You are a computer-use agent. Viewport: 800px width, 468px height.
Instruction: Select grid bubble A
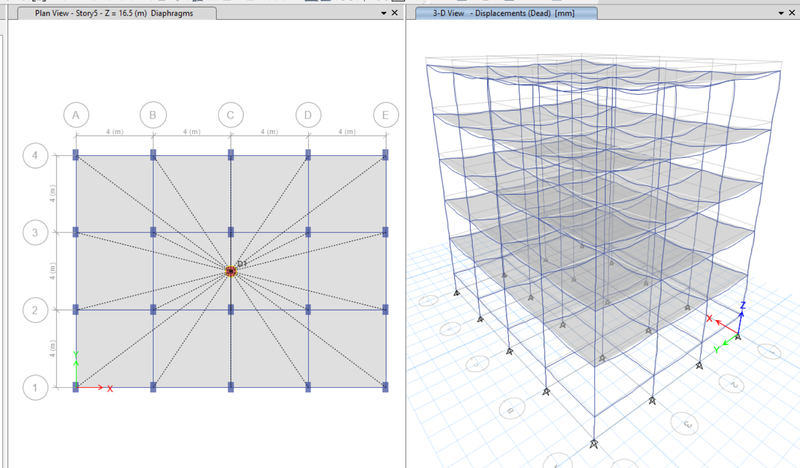click(76, 115)
